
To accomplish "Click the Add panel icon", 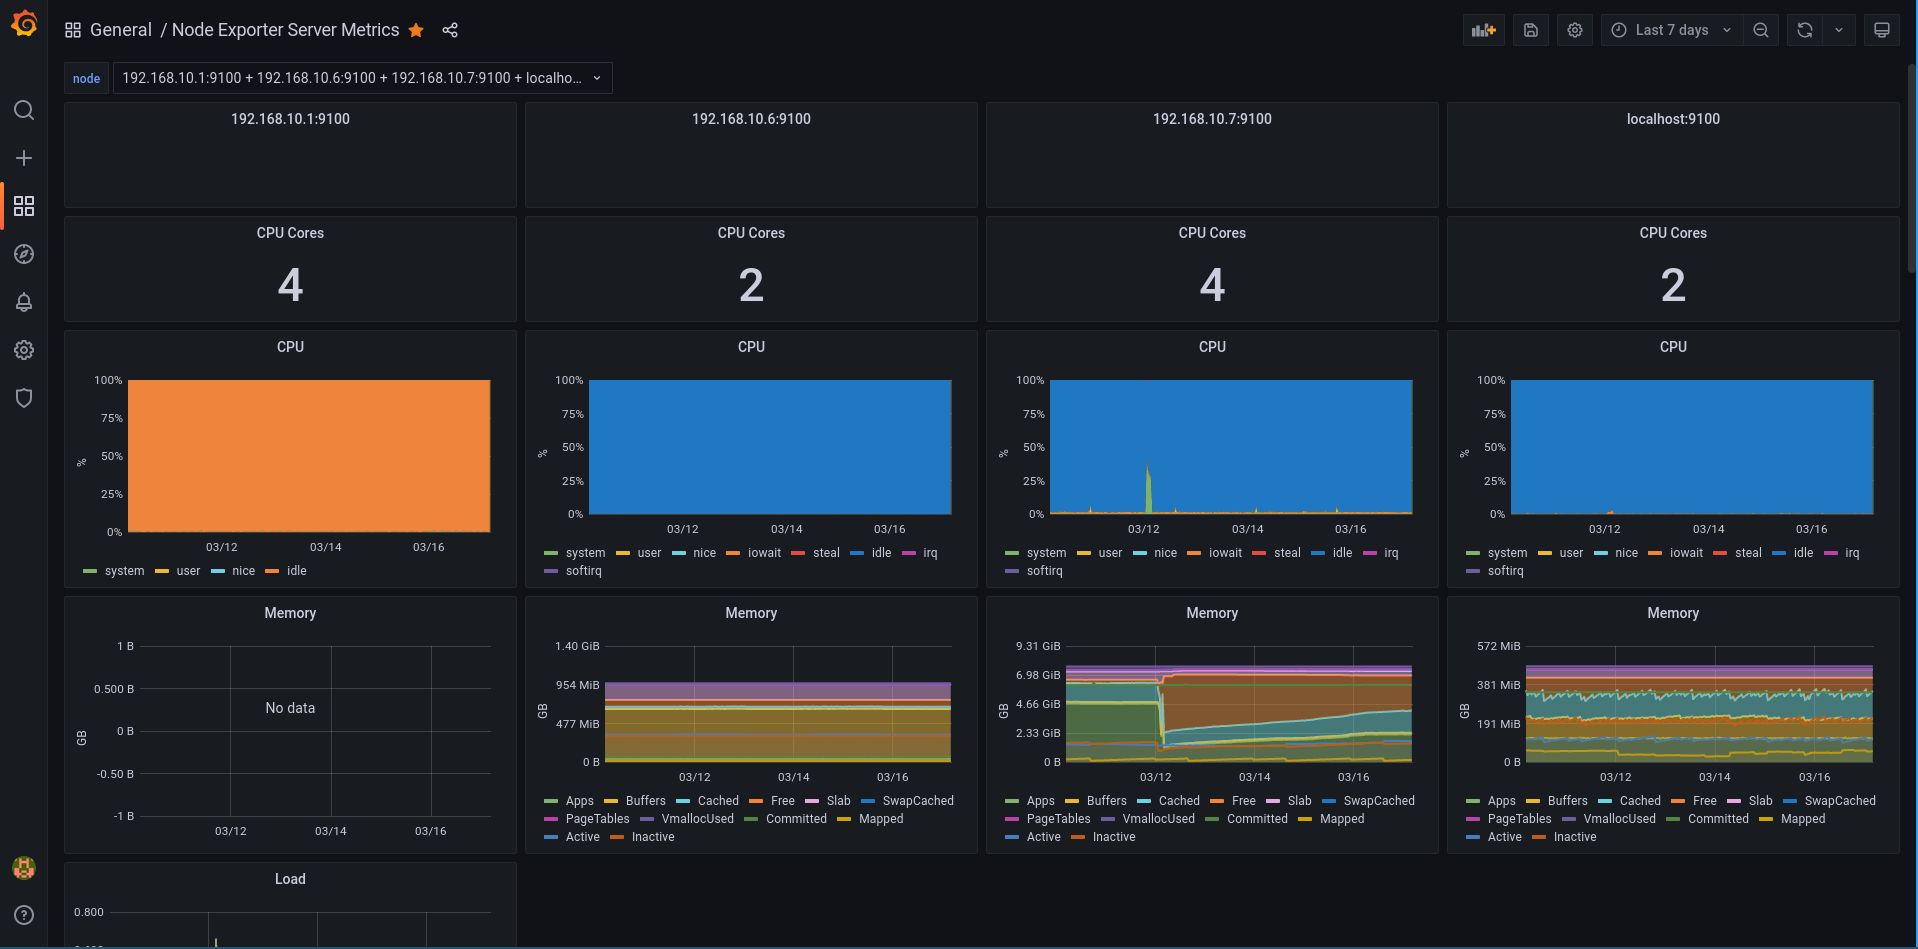I will point(1483,30).
